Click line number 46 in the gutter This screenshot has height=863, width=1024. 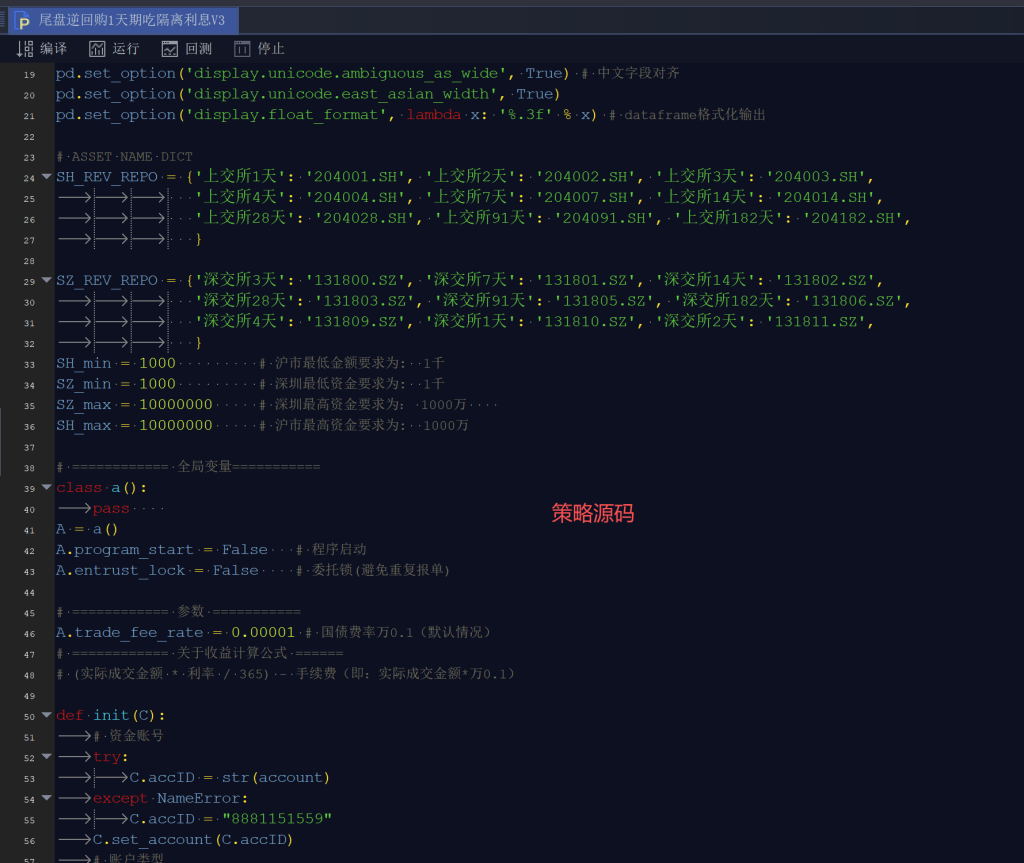(29, 634)
